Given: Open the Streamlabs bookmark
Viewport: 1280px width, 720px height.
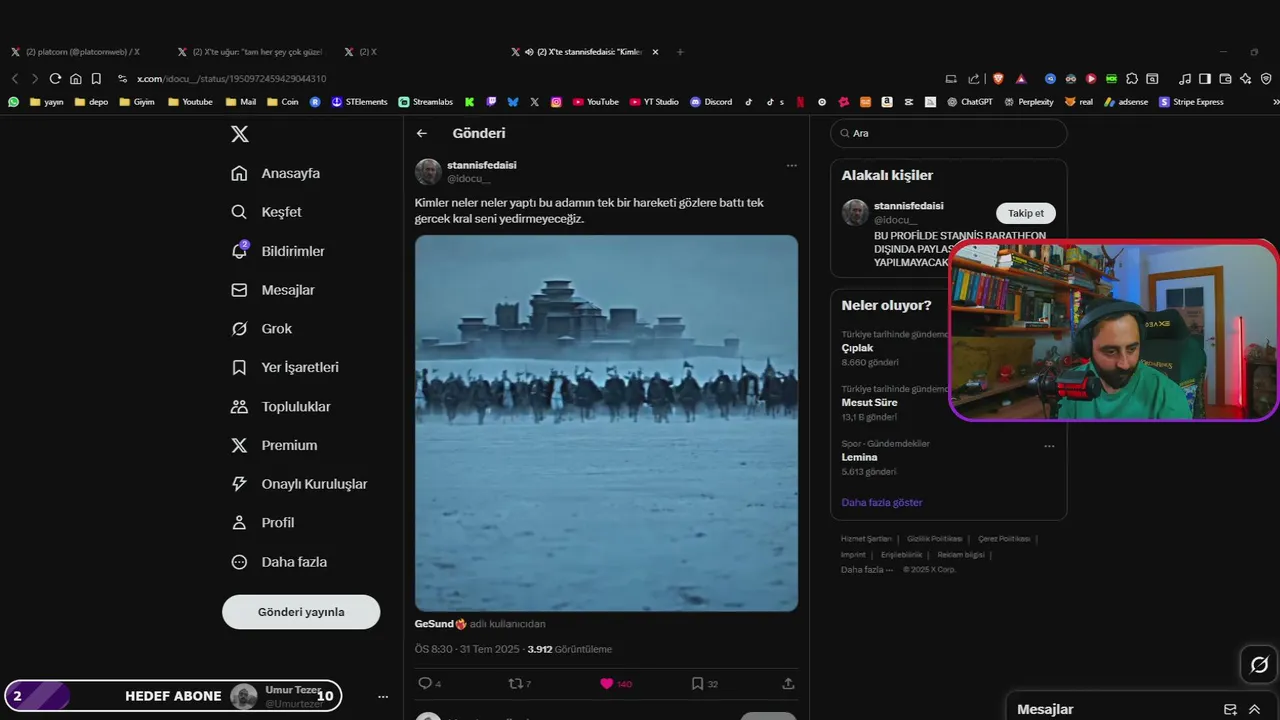Looking at the screenshot, I should (x=426, y=102).
